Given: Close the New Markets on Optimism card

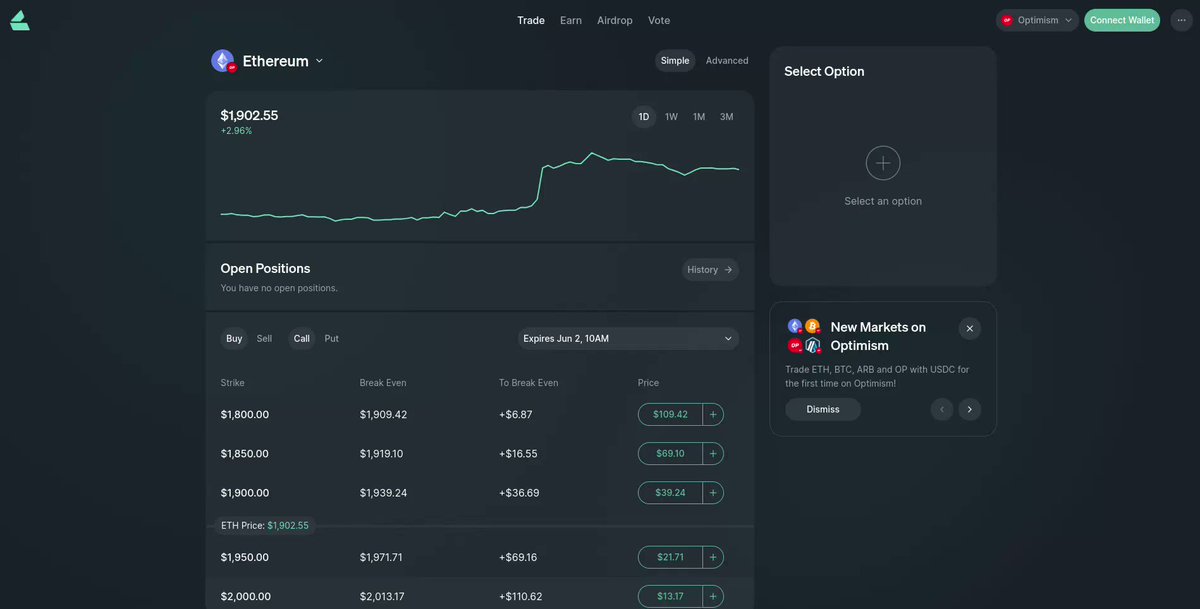Looking at the screenshot, I should (x=970, y=328).
